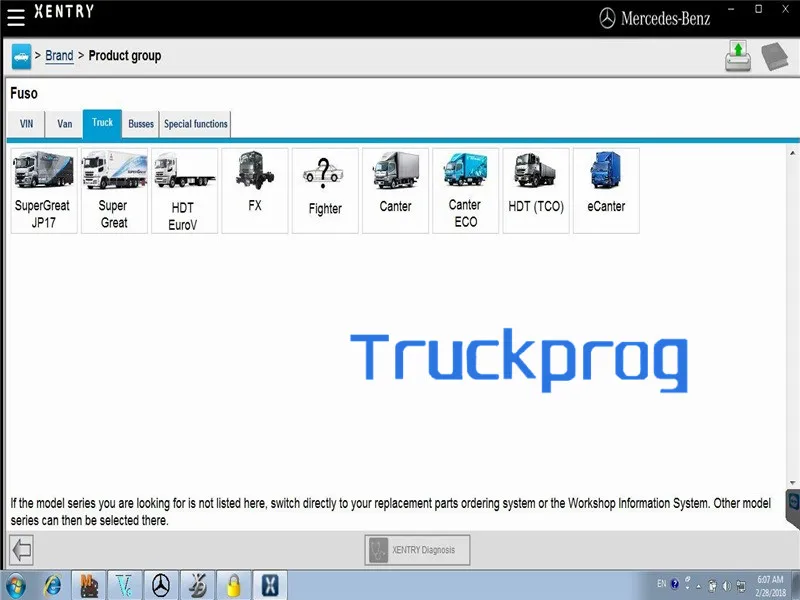Select the Fighter model tile
The image size is (800, 600).
tap(325, 191)
